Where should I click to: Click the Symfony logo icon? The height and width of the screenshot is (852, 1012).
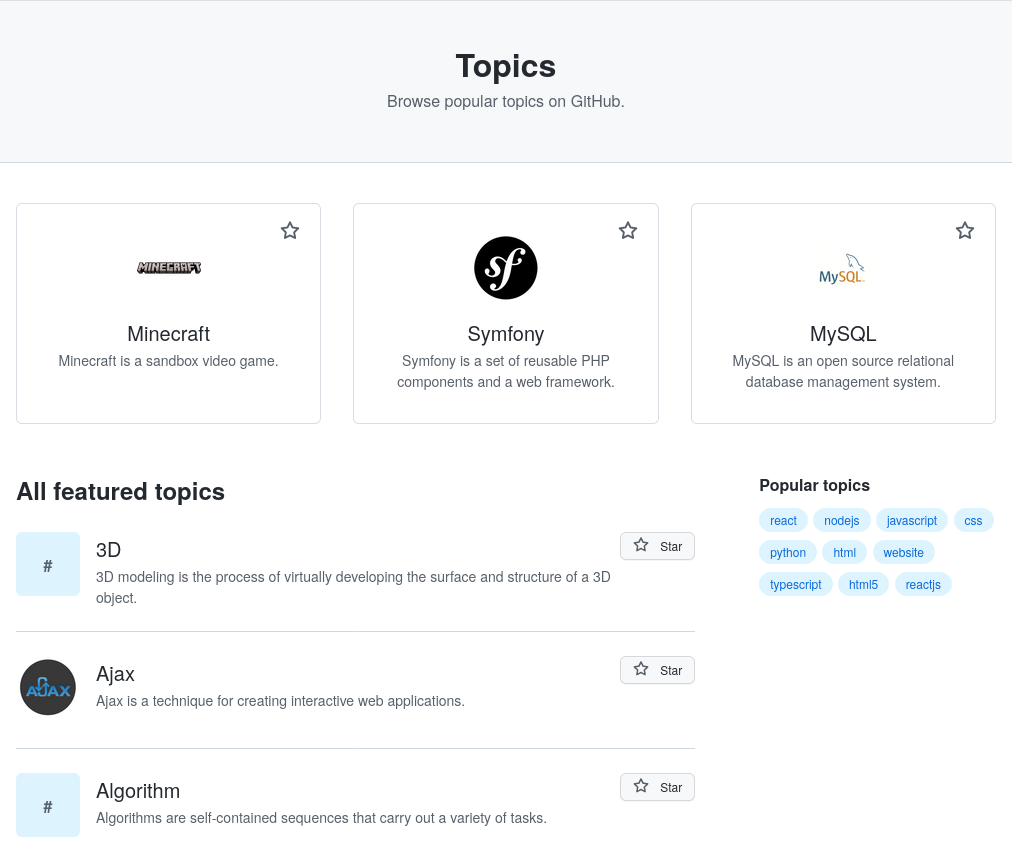(506, 268)
